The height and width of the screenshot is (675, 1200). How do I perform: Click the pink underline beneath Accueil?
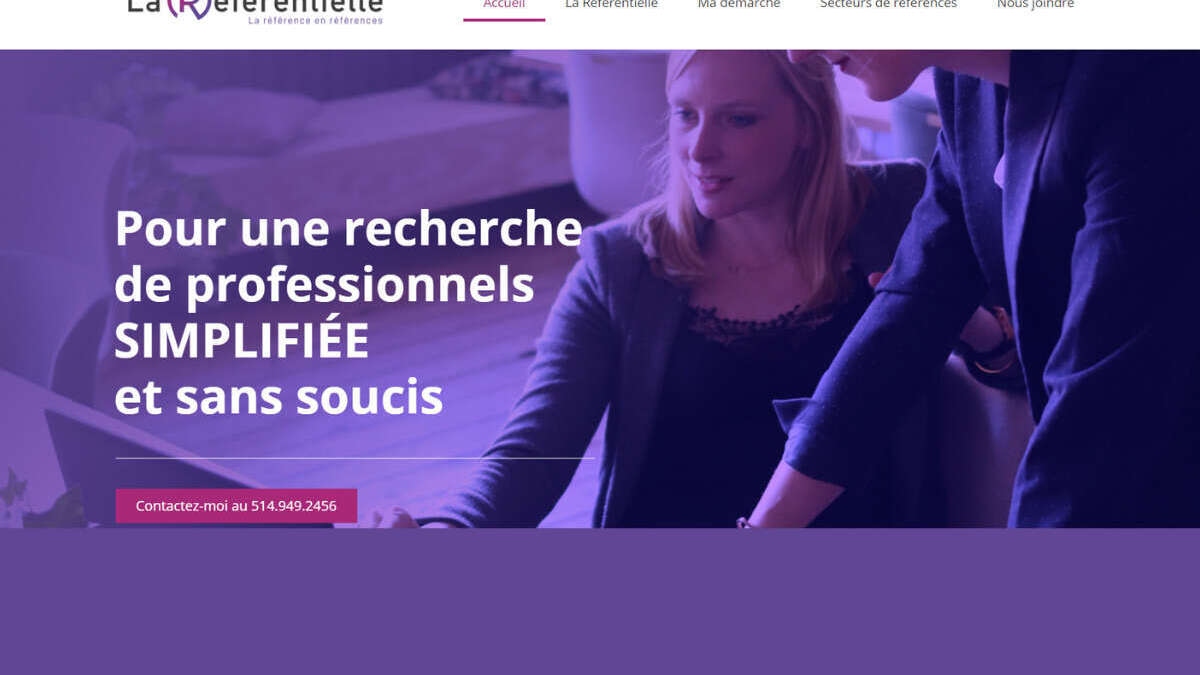(504, 20)
